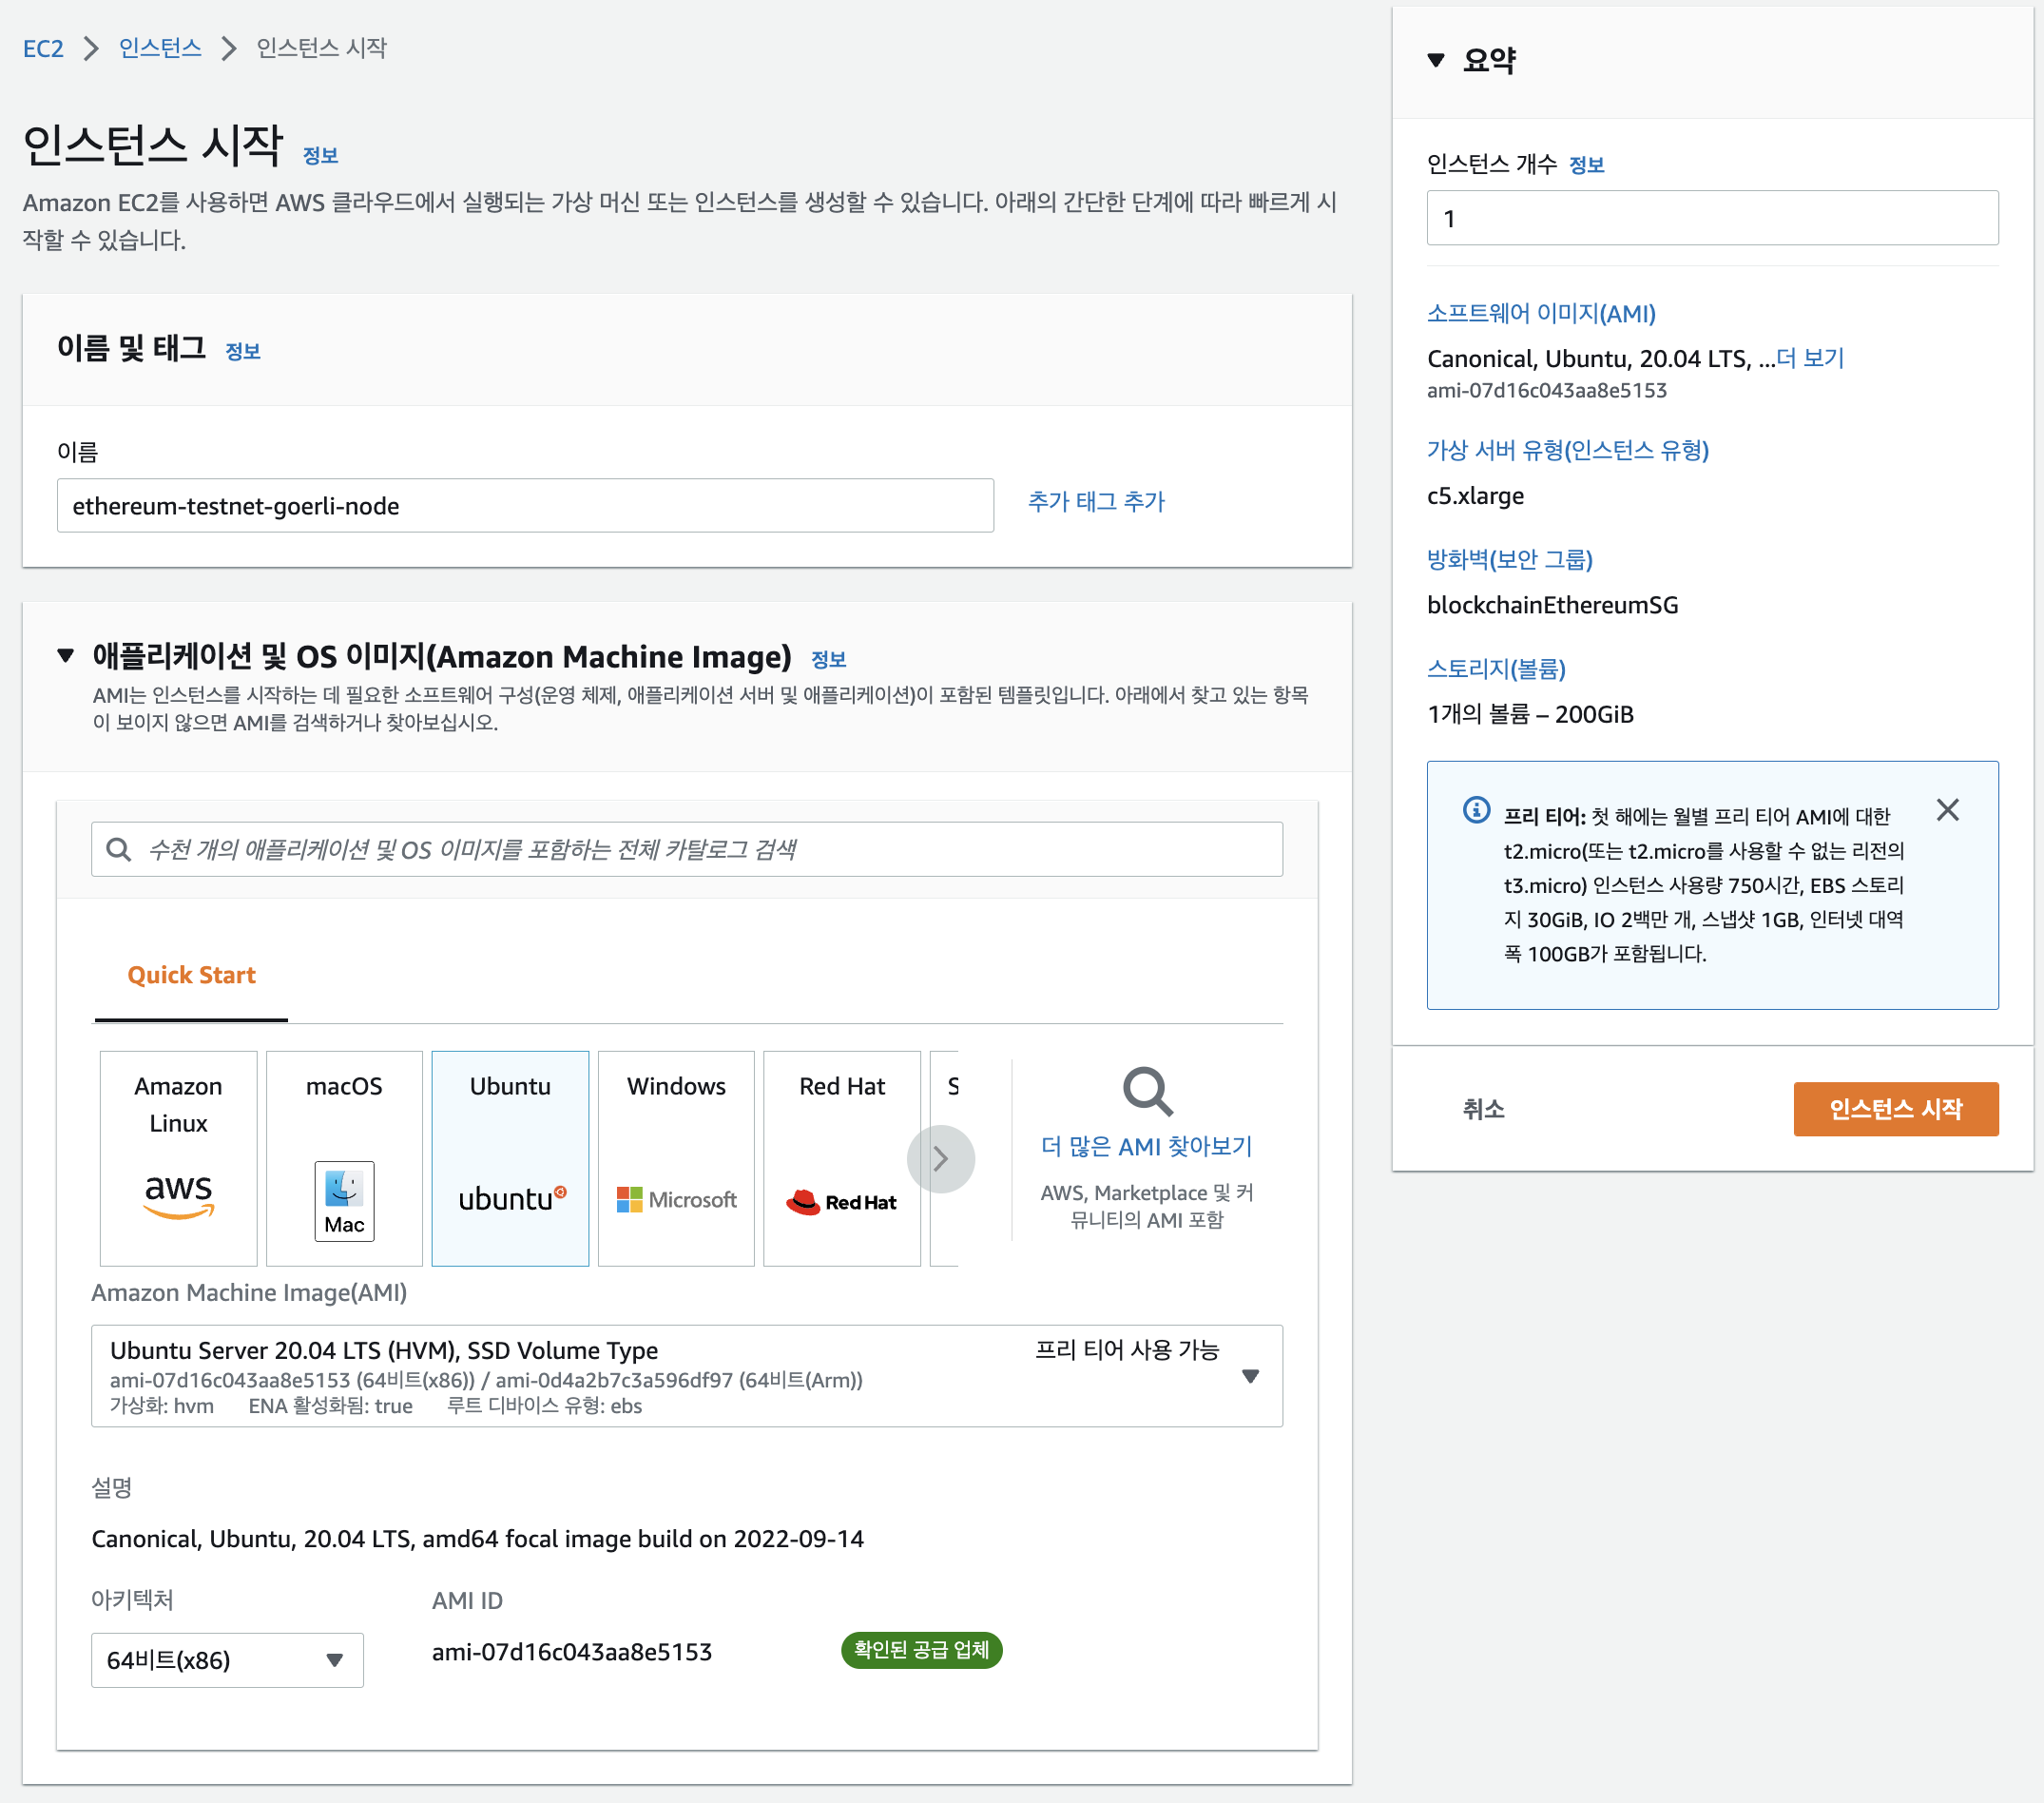This screenshot has height=1803, width=2044.
Task: Select the Windows Microsoft AMI tile
Action: click(x=676, y=1157)
